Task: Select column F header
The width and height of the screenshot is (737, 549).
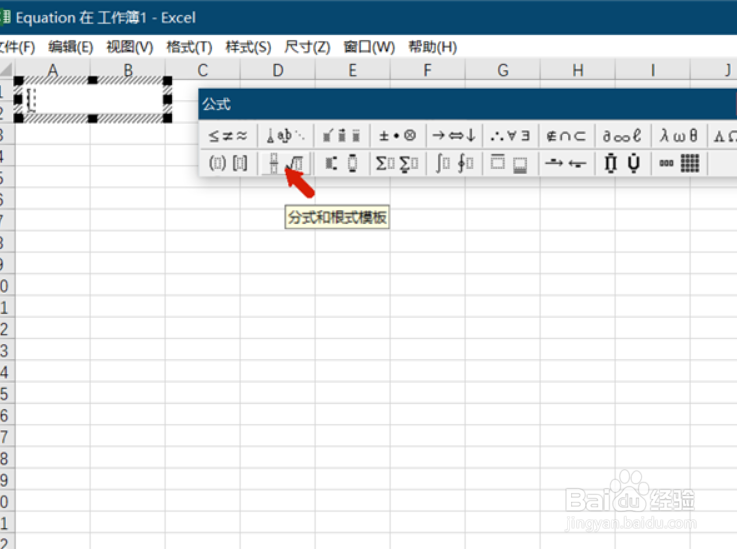Action: [427, 70]
